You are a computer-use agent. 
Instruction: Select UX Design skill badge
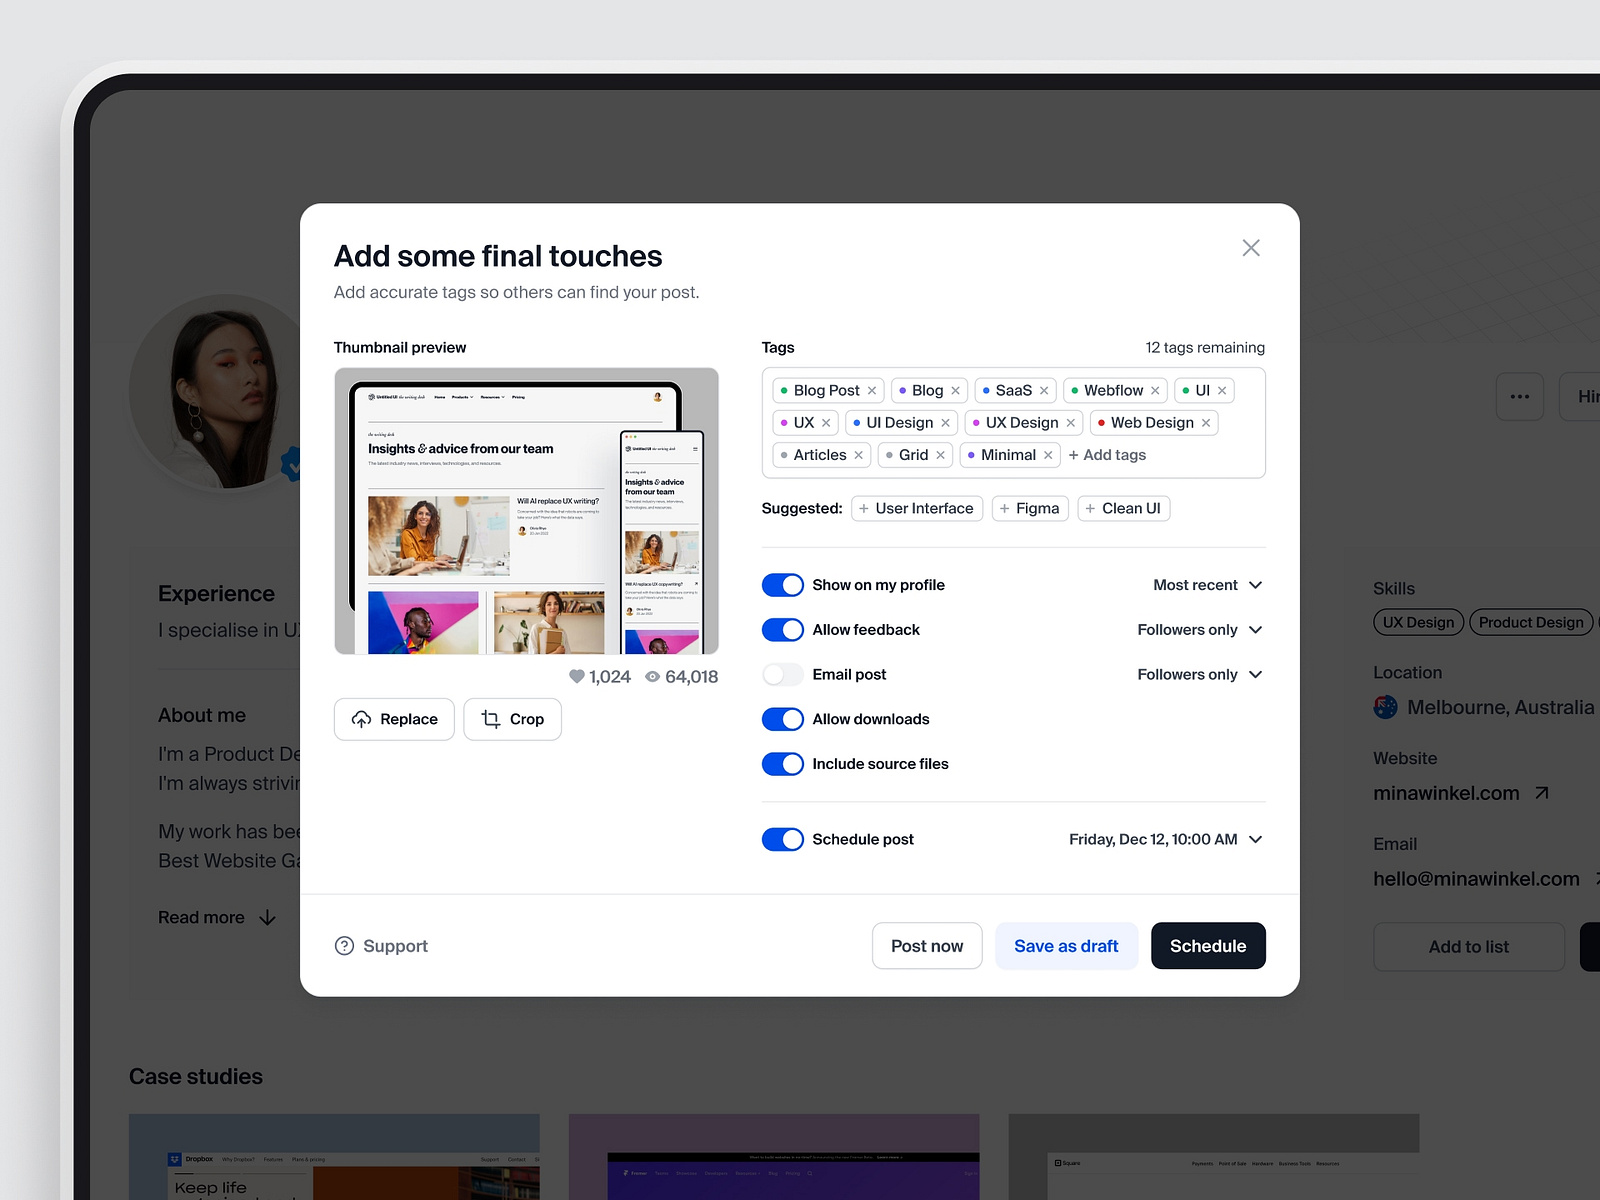pos(1418,622)
